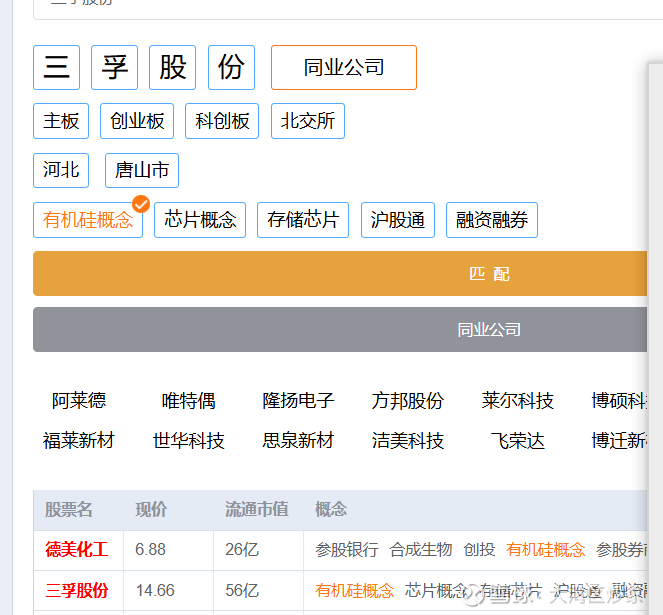Open peer company 隆扬电子
This screenshot has height=615, width=663.
click(298, 401)
